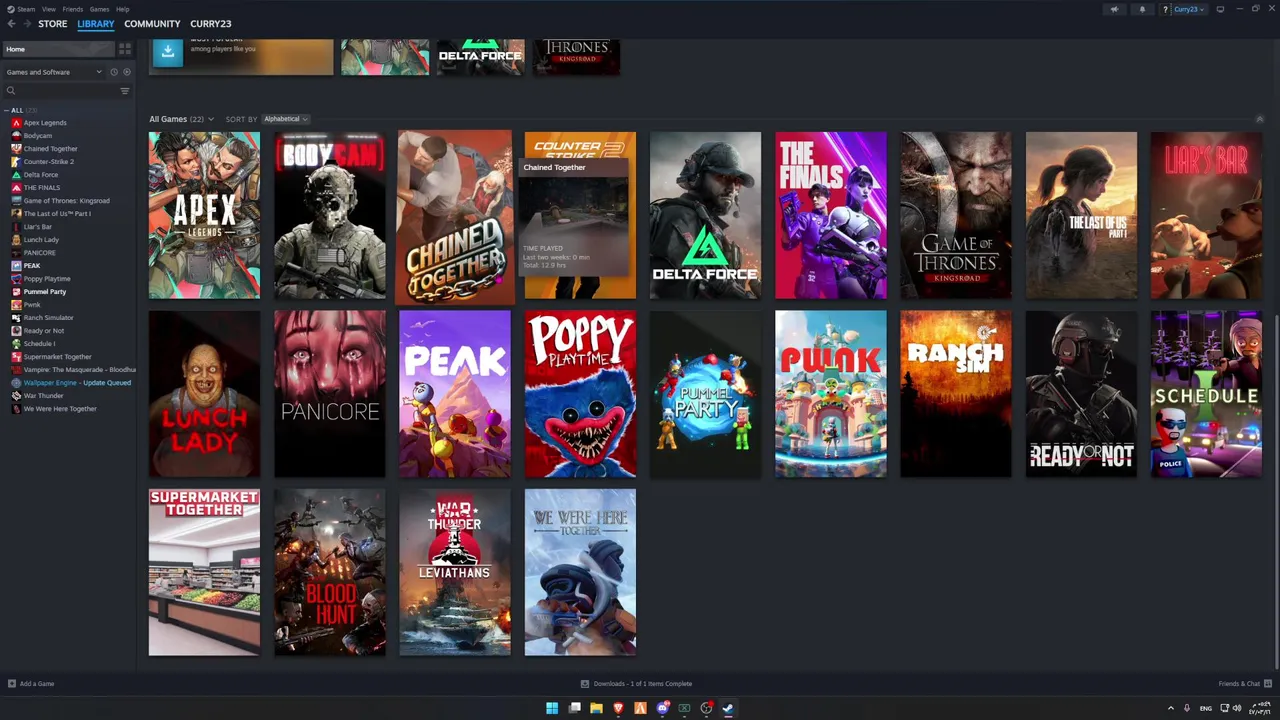Screen dimensions: 1280x720
Task: Open the CURRY23 profile tab
Action: pos(210,24)
